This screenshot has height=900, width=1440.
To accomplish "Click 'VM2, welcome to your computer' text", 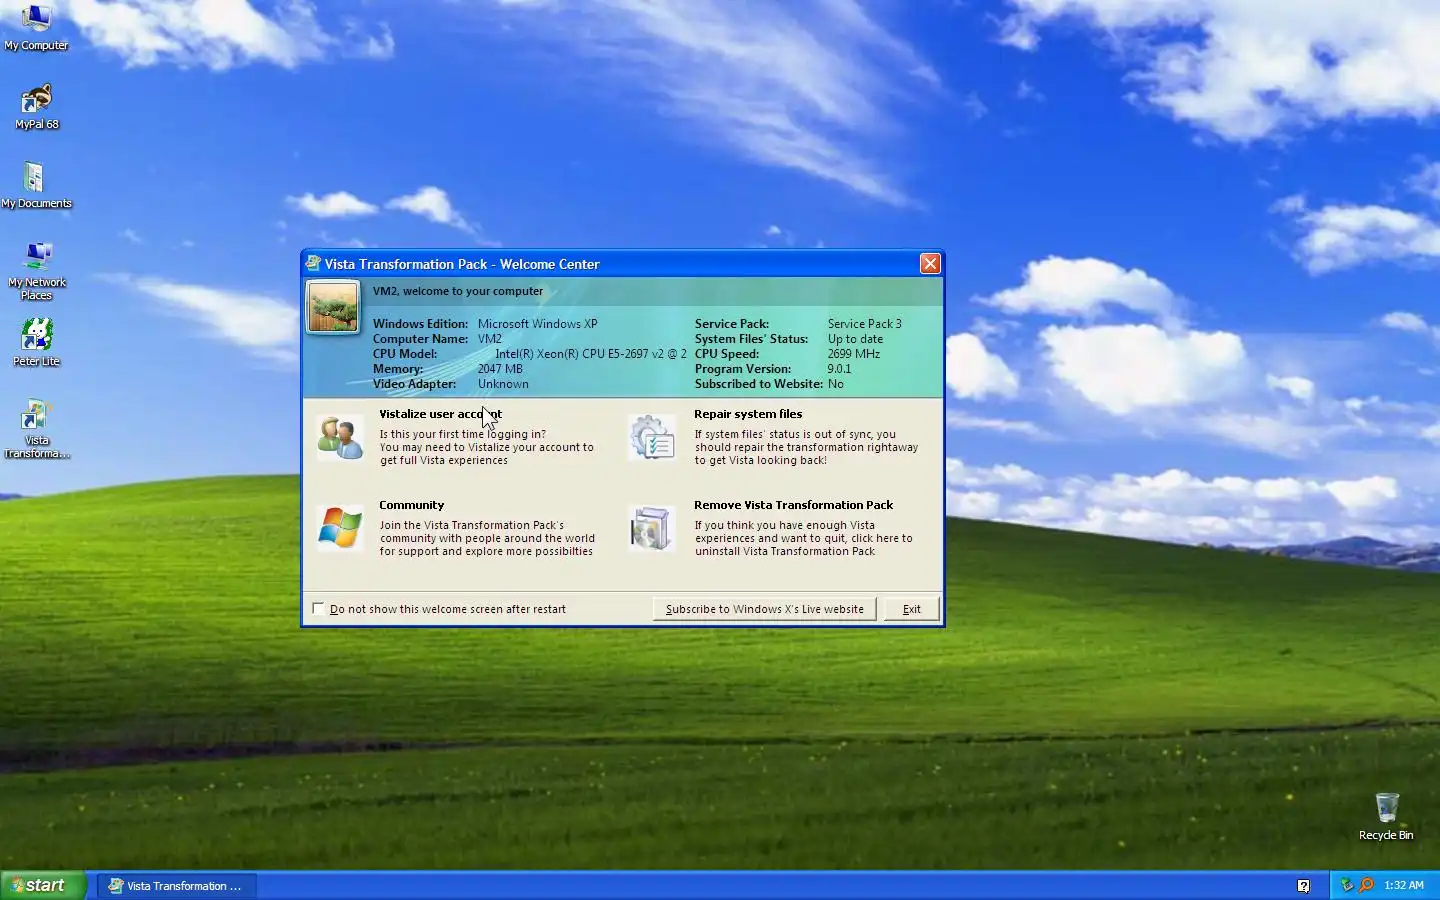I will (x=458, y=291).
